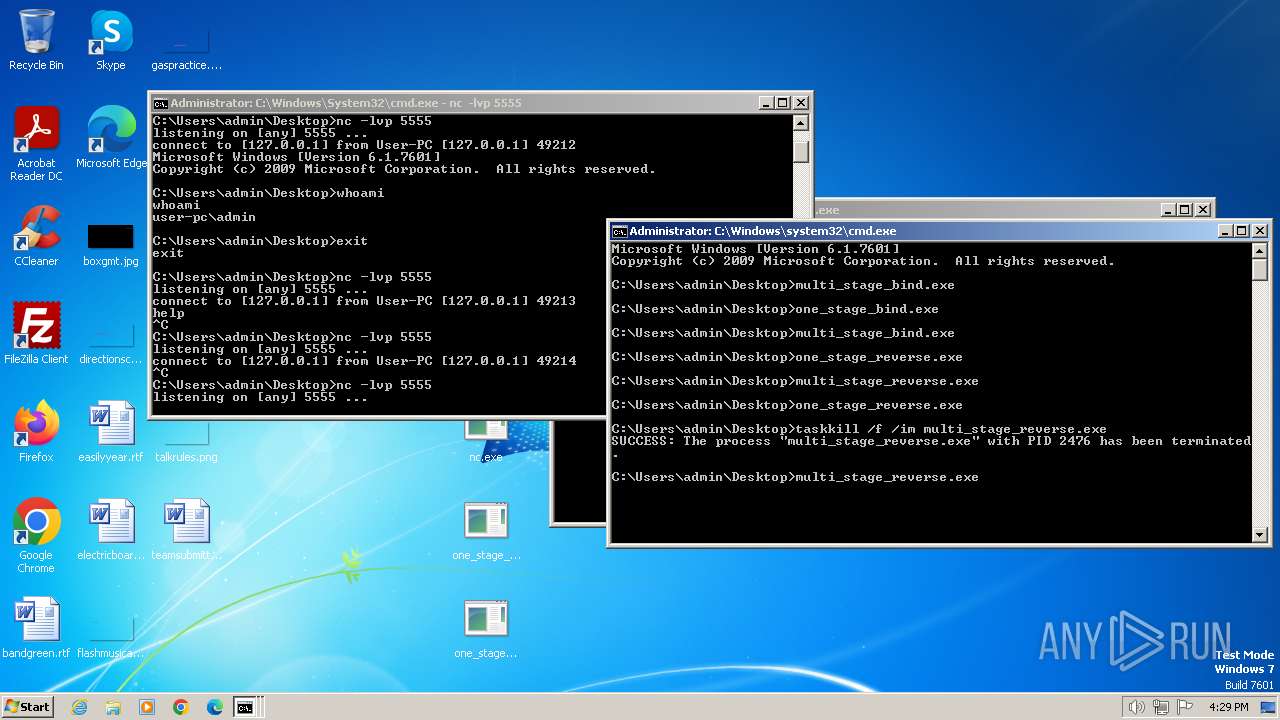Open the Windows Start menu
Viewport: 1280px width, 720px height.
coord(27,706)
